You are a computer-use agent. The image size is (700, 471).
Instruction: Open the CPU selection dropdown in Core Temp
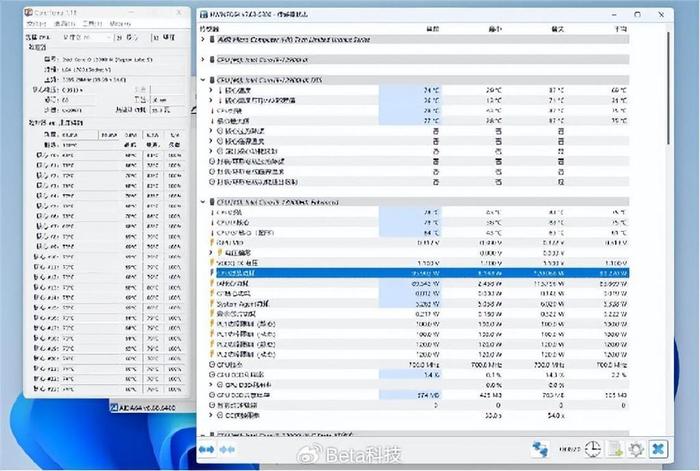coord(86,37)
